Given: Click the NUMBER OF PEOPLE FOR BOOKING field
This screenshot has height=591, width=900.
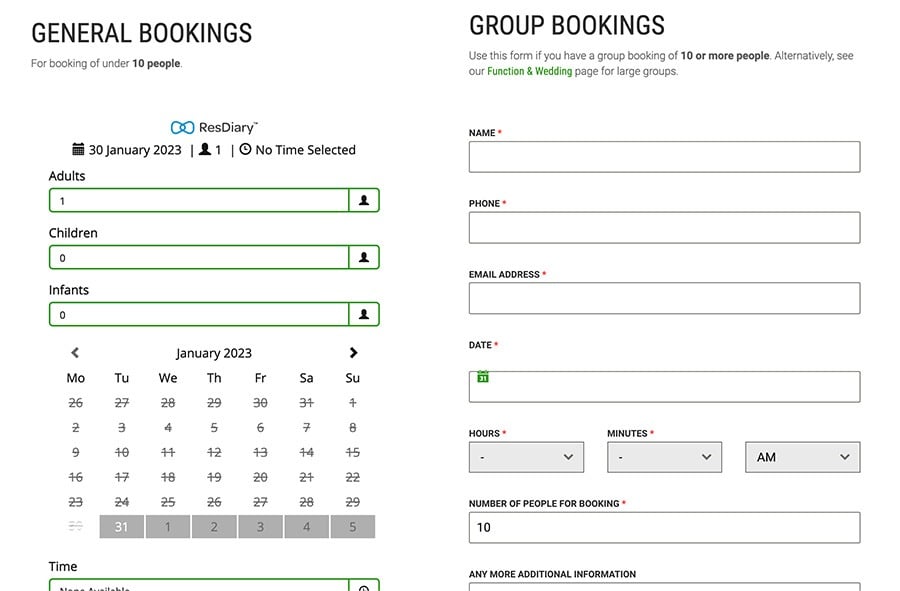Looking at the screenshot, I should click(x=663, y=527).
